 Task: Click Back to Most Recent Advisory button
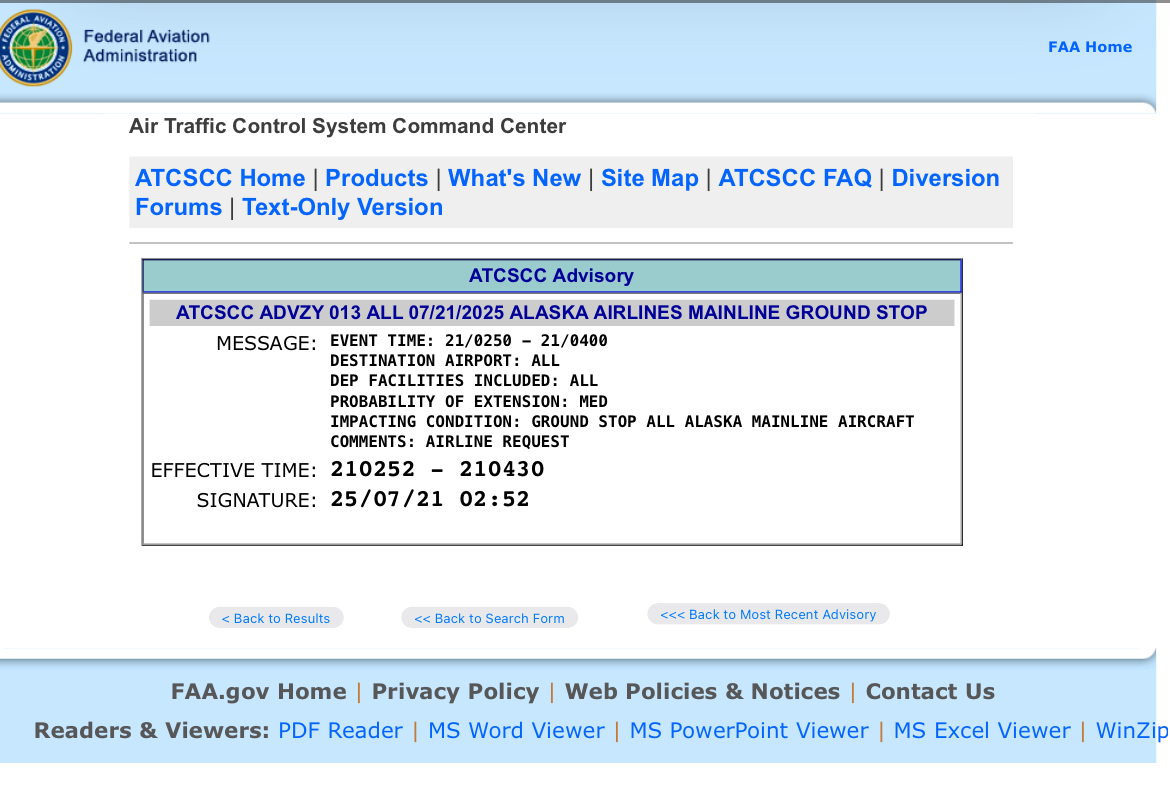[768, 614]
